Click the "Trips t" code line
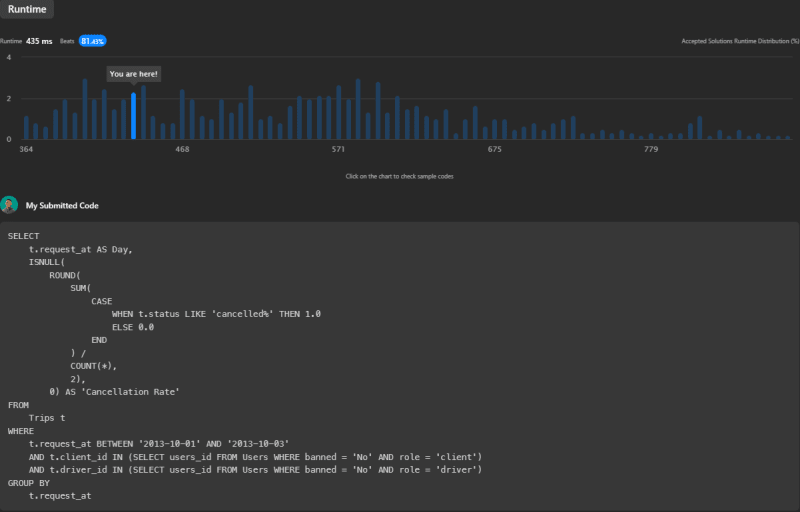800x512 pixels. pos(47,418)
